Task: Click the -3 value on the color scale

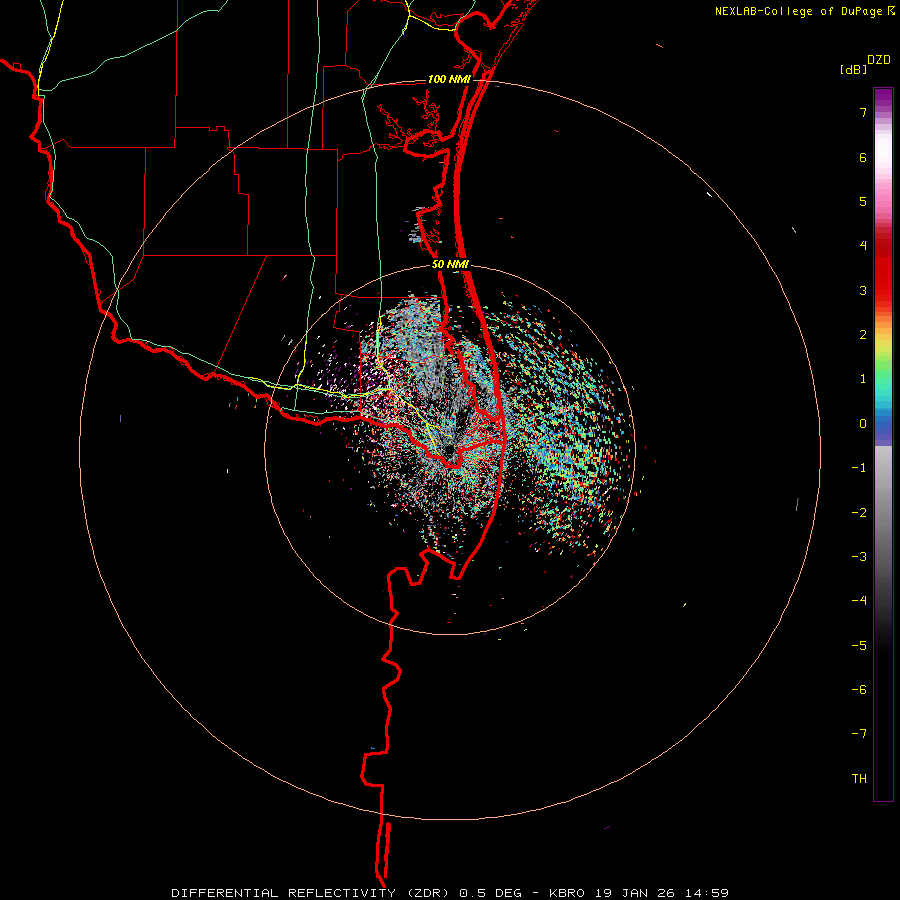Action: pos(859,557)
